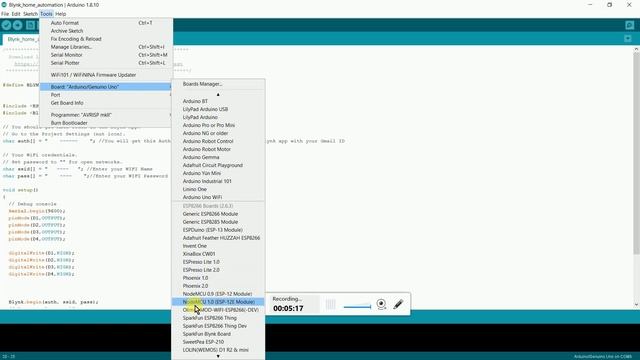The width and height of the screenshot is (640, 360).
Task: Select the pen annotation icon in recorder
Action: click(398, 304)
